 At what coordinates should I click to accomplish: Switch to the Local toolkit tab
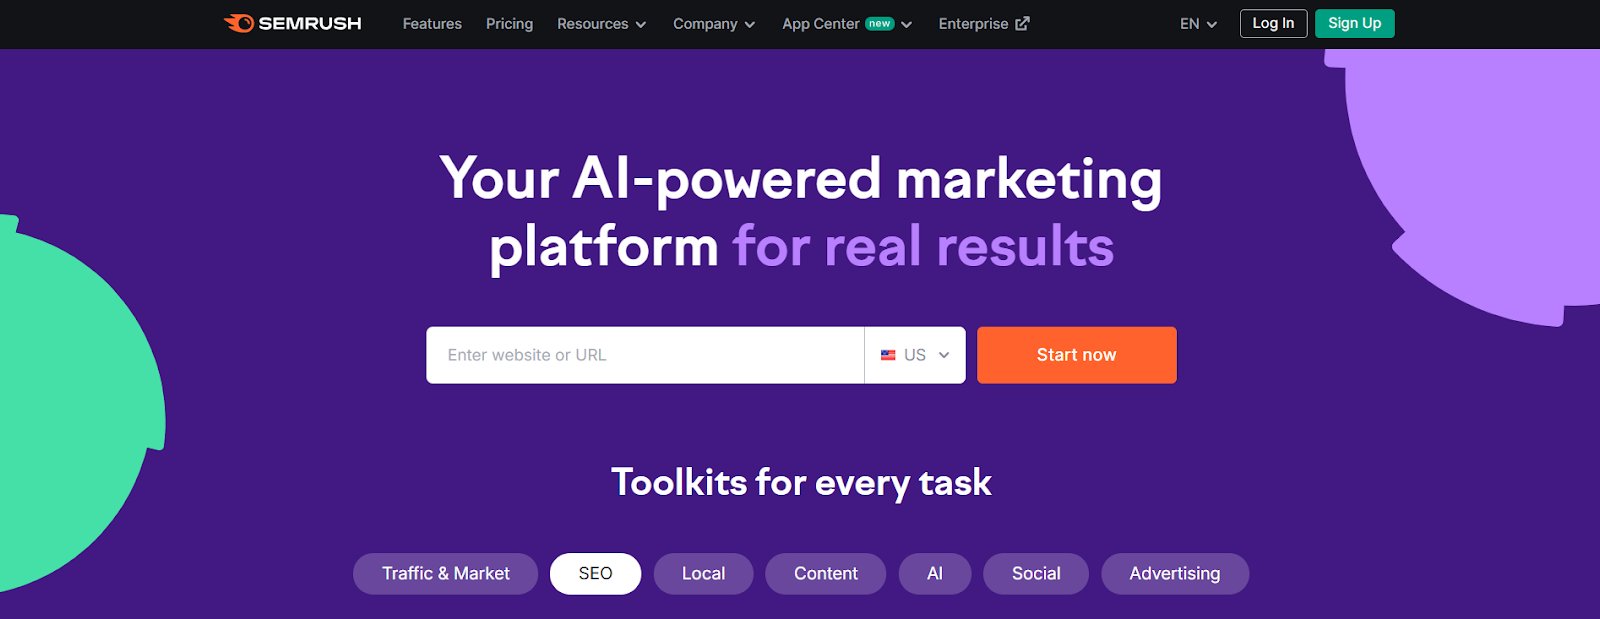click(x=703, y=574)
